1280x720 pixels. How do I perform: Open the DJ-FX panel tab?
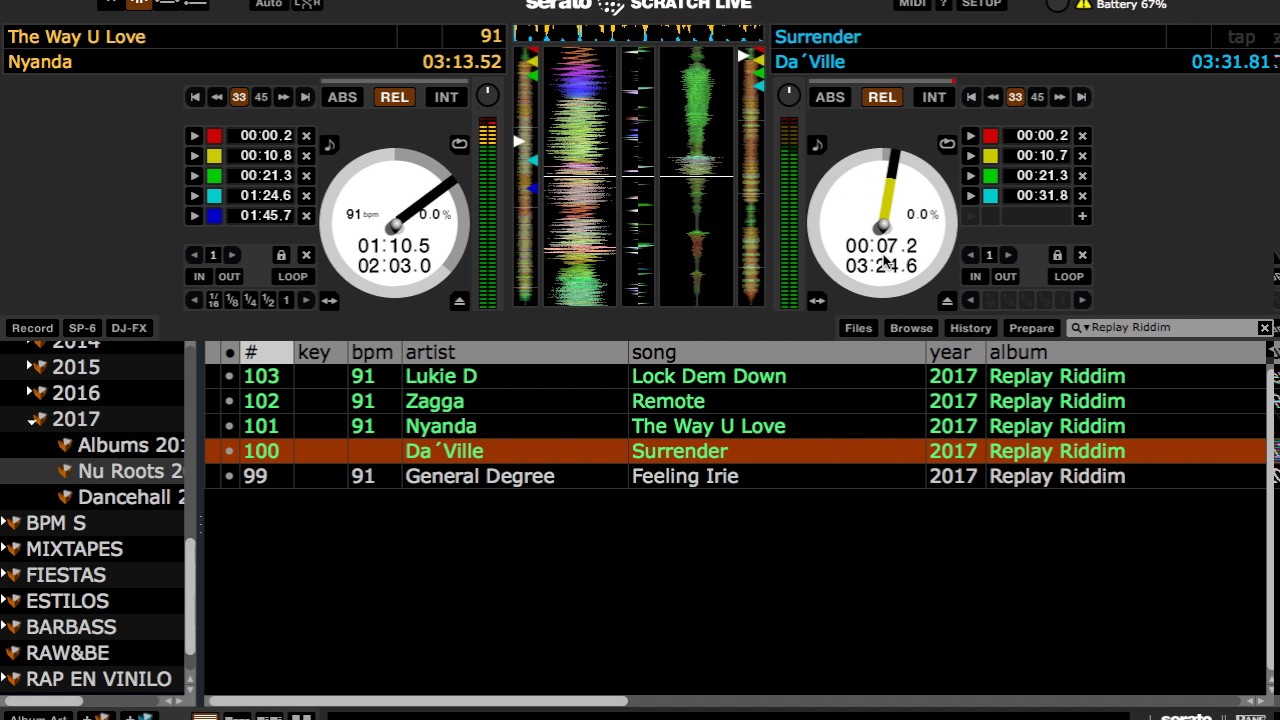coord(129,328)
